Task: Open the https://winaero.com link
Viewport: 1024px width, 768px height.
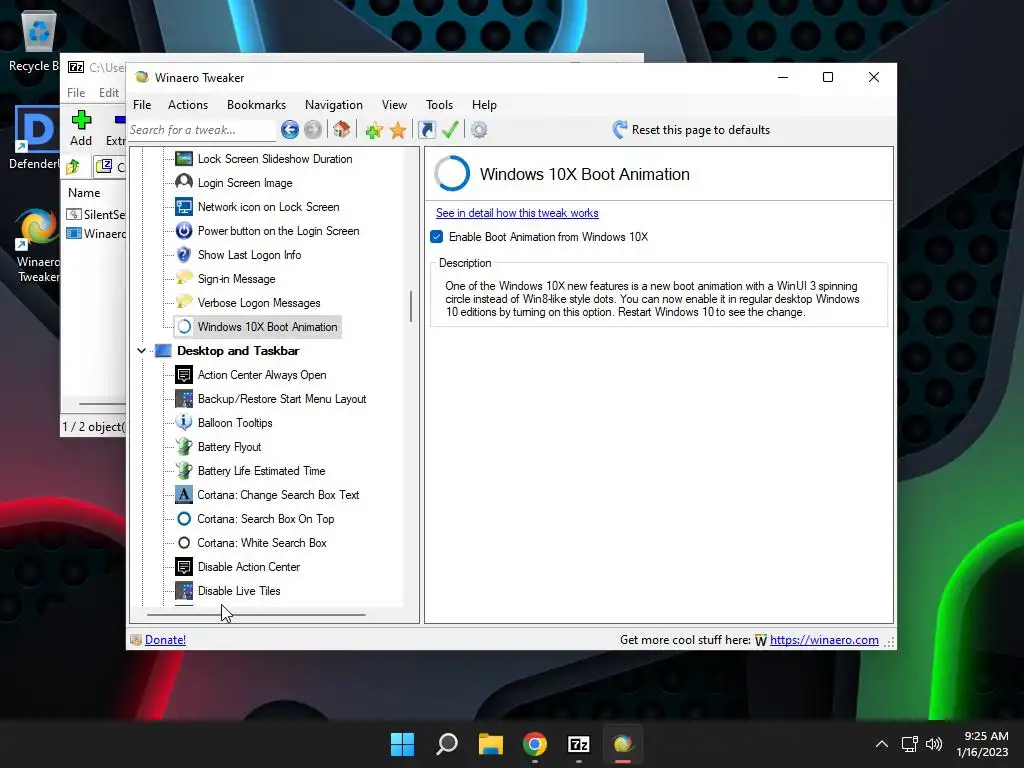Action: (x=824, y=640)
